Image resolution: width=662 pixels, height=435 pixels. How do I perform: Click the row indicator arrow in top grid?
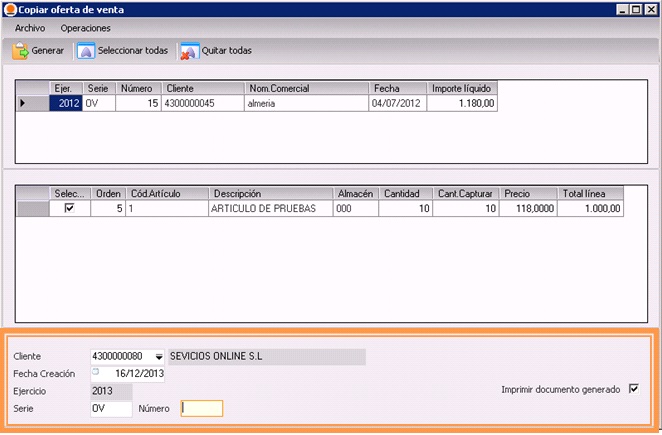(24, 103)
